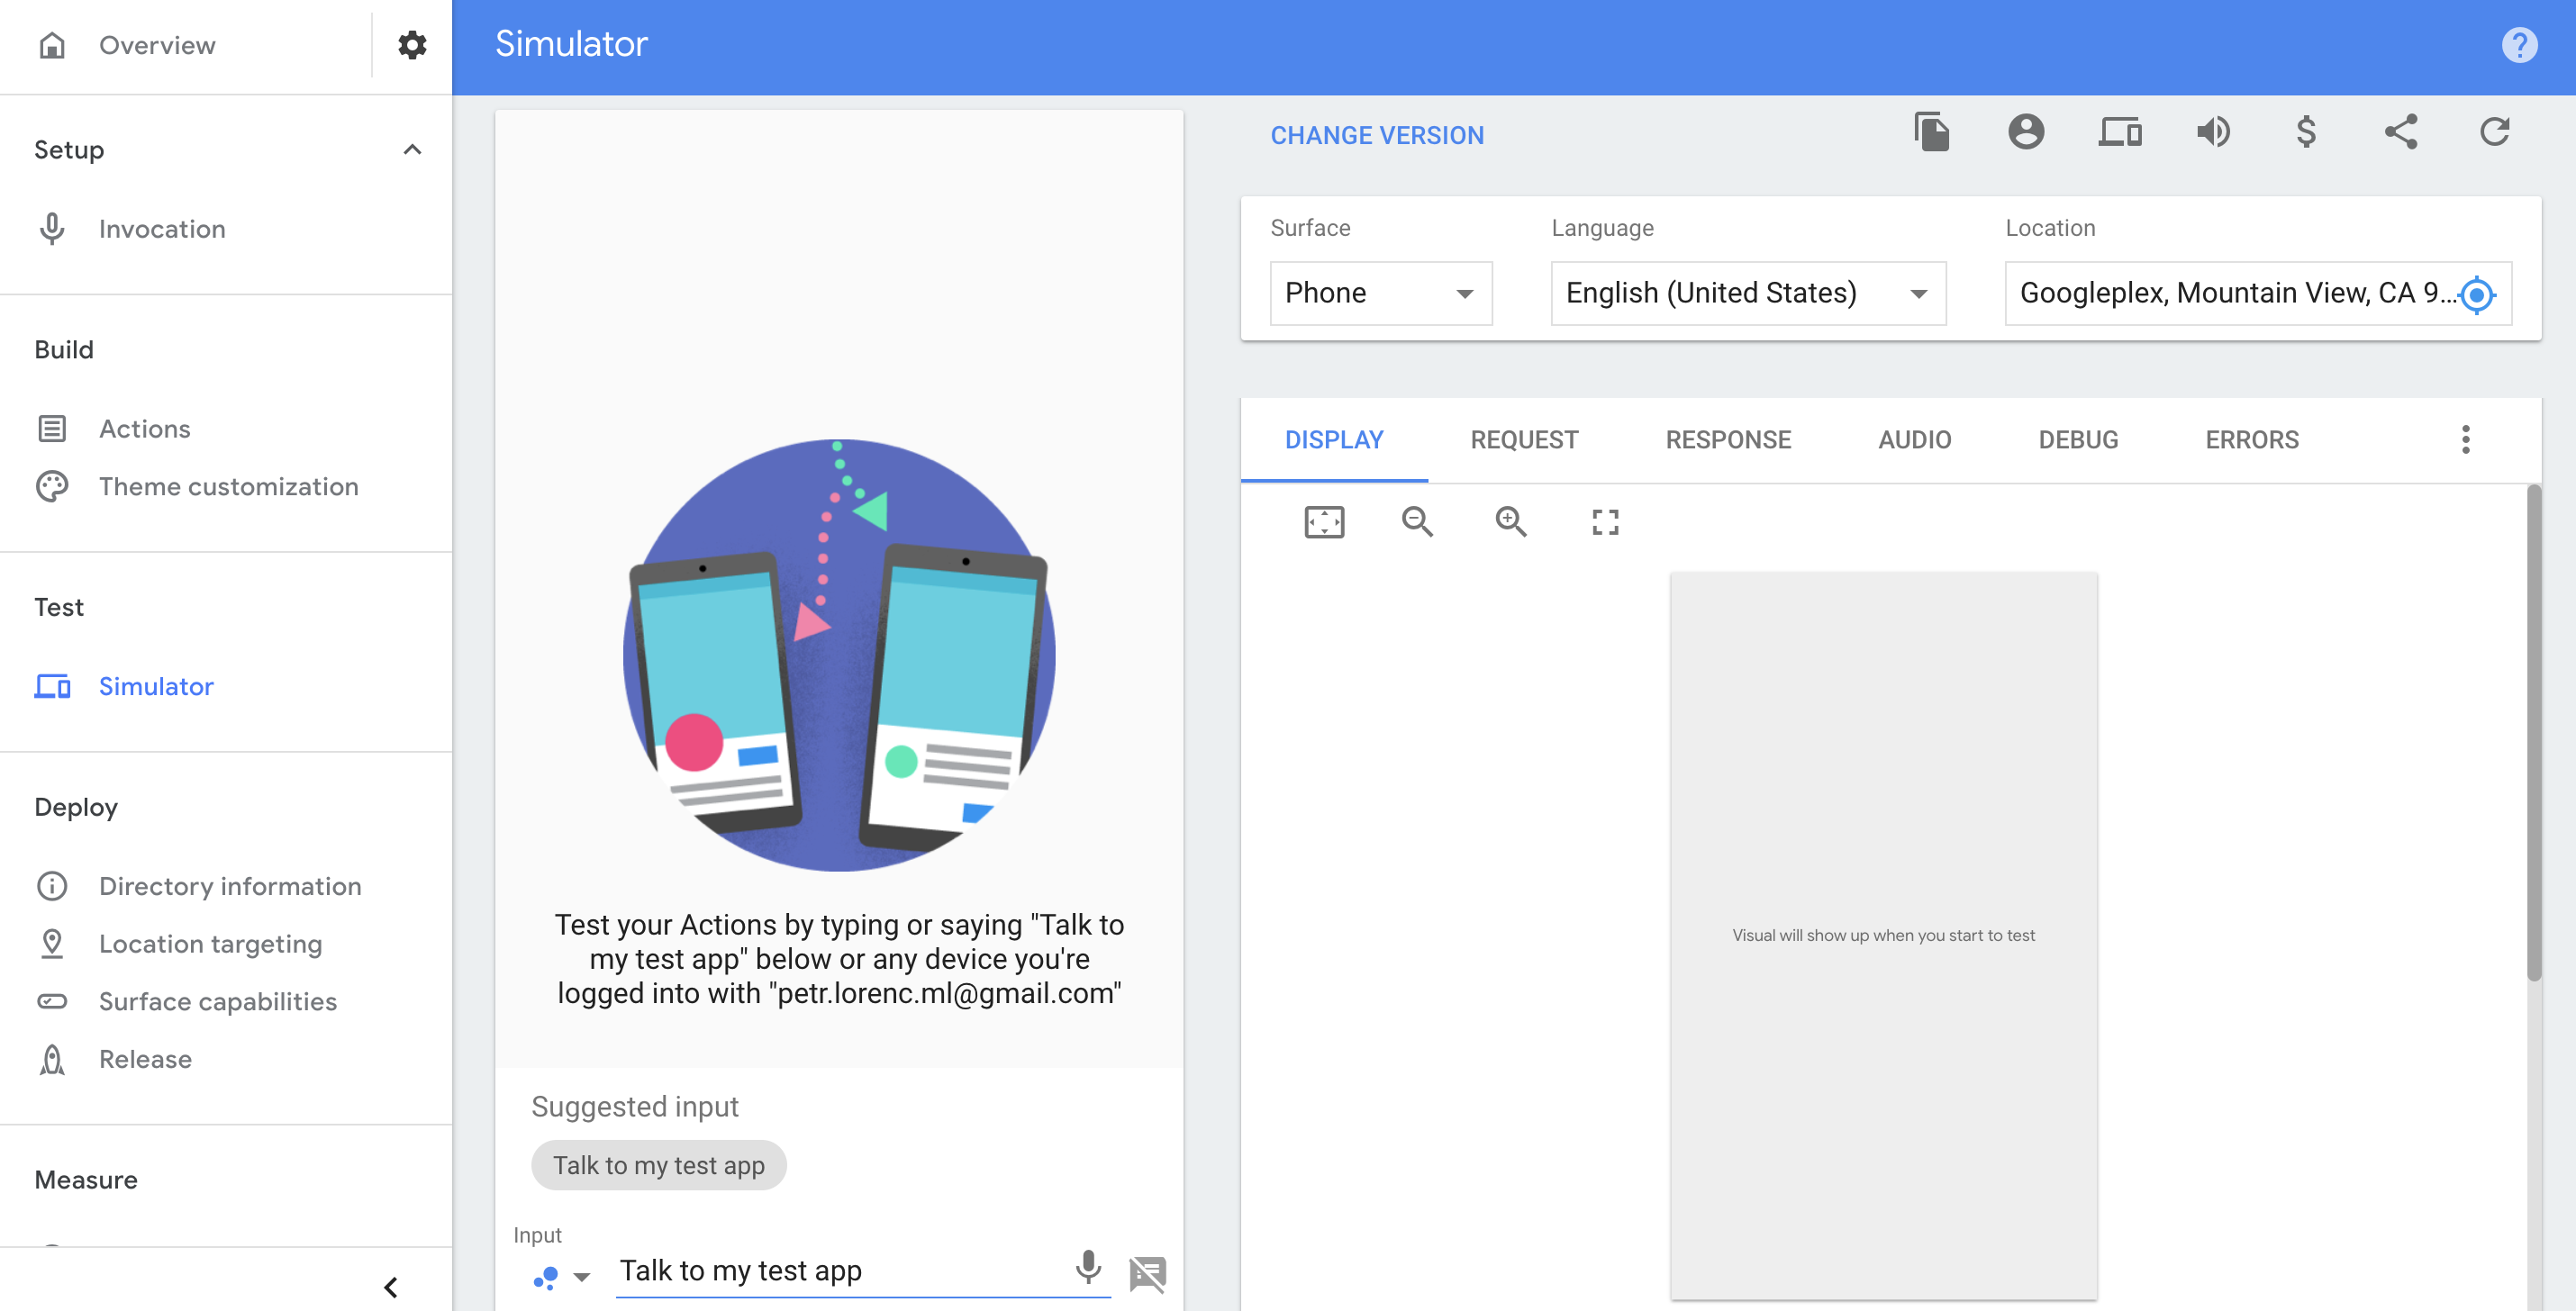Click the dollar sign payment icon
Viewport: 2576px width, 1311px height.
click(2306, 132)
